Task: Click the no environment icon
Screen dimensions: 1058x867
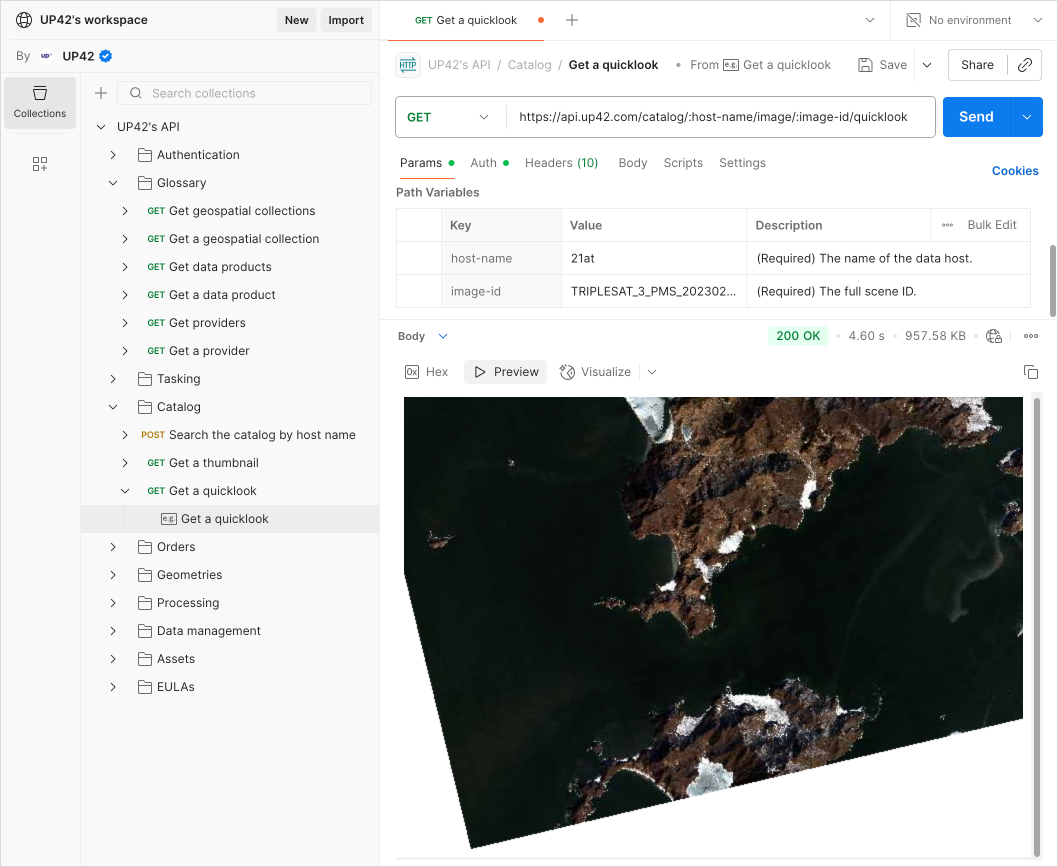Action: click(x=913, y=20)
